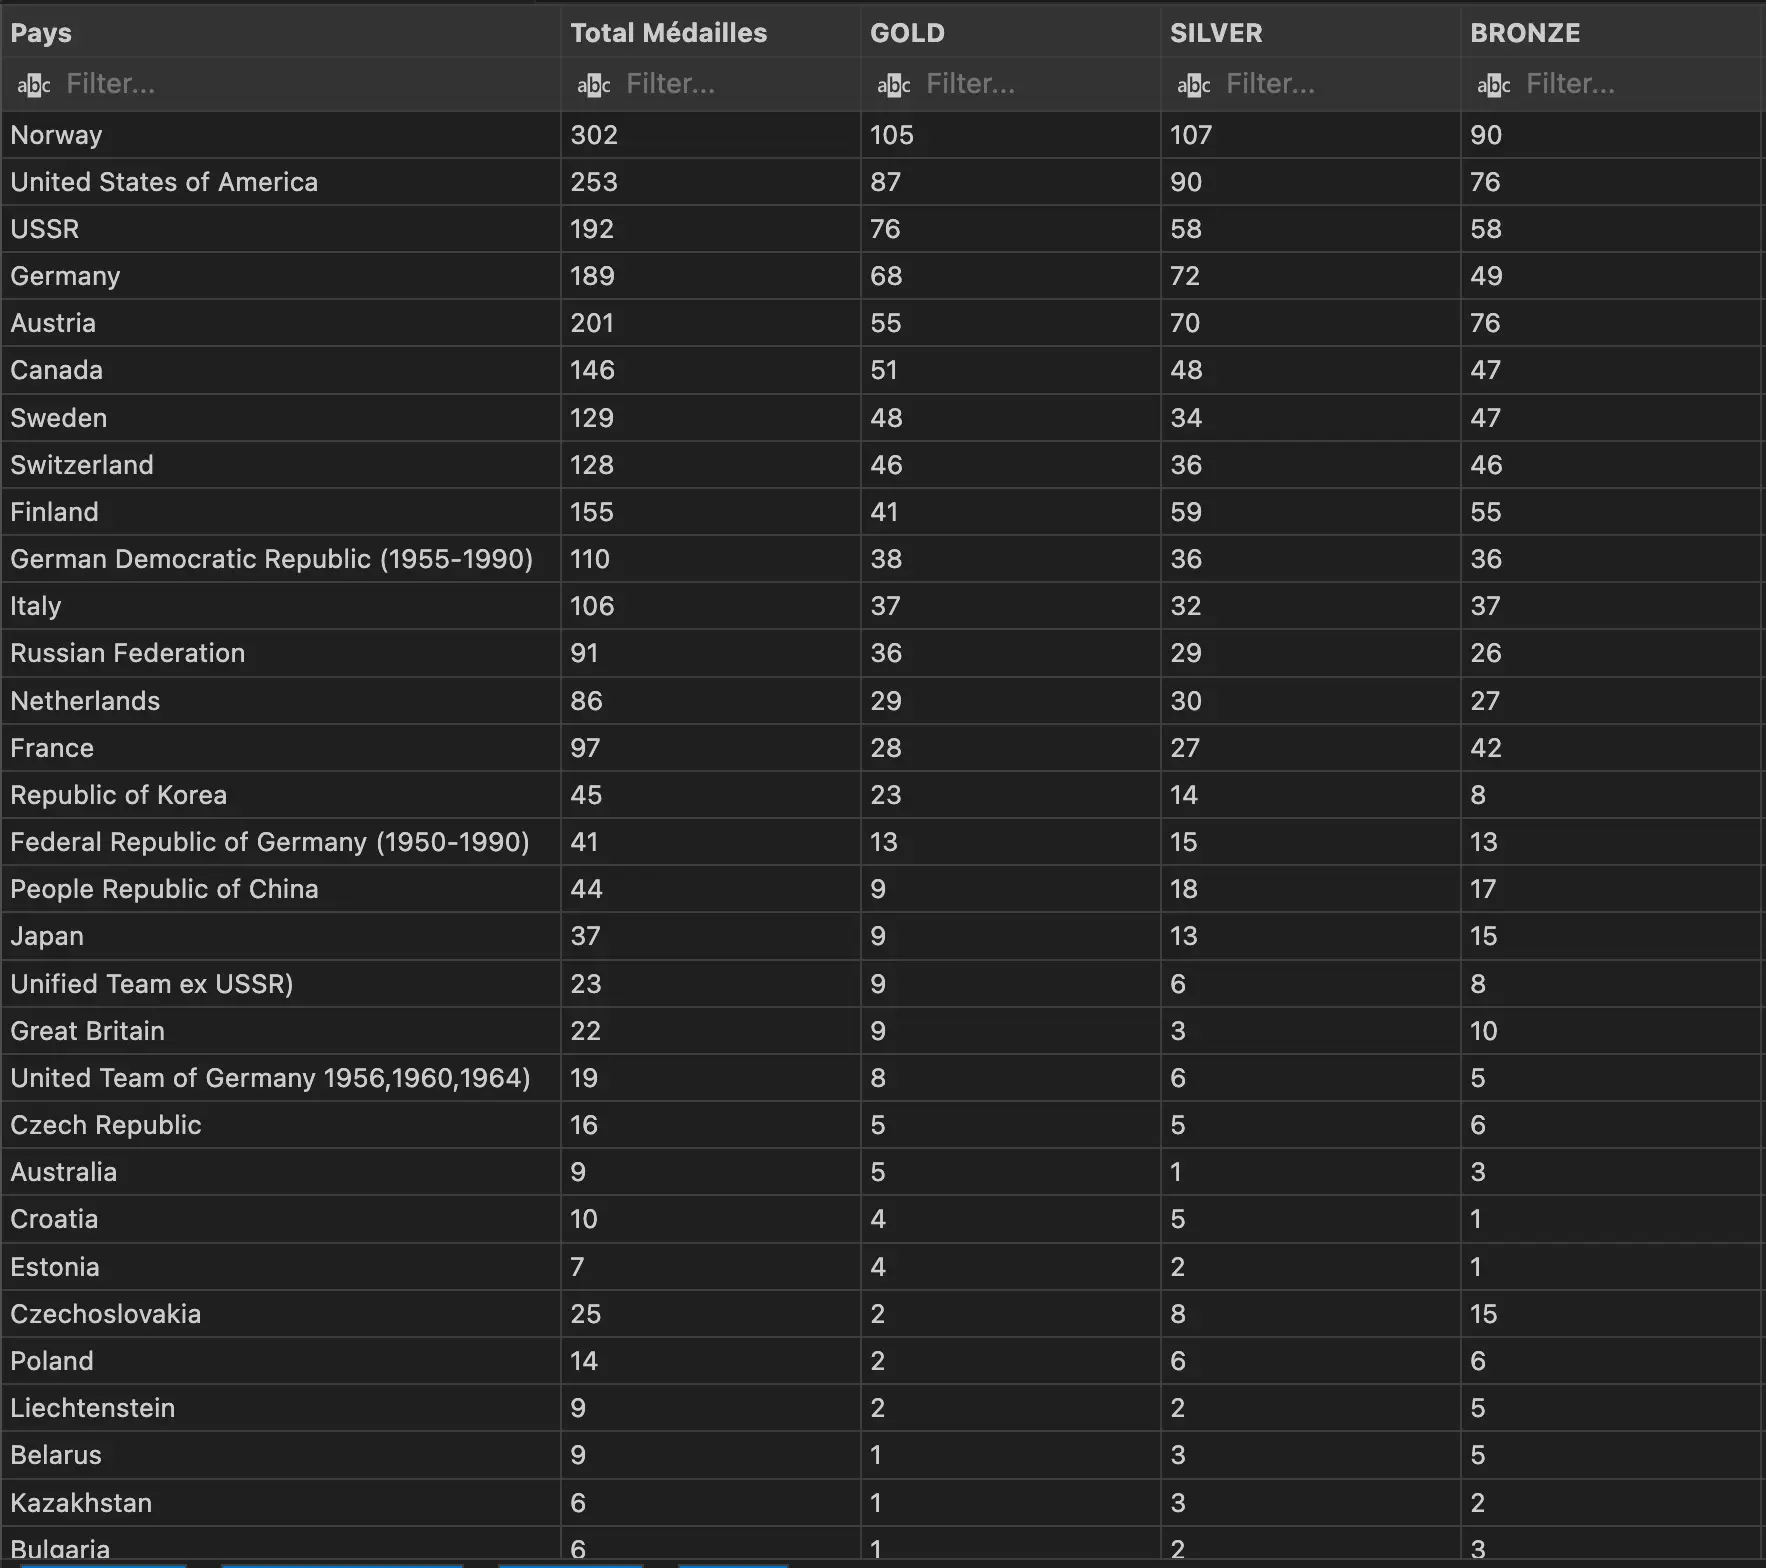Select the Japan country cell
Screen dimensions: 1766x1568
281,936
